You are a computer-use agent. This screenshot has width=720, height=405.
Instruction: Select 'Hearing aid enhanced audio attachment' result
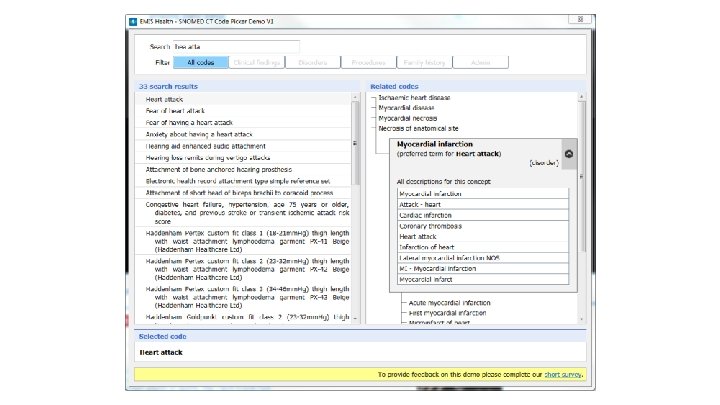(x=243, y=146)
